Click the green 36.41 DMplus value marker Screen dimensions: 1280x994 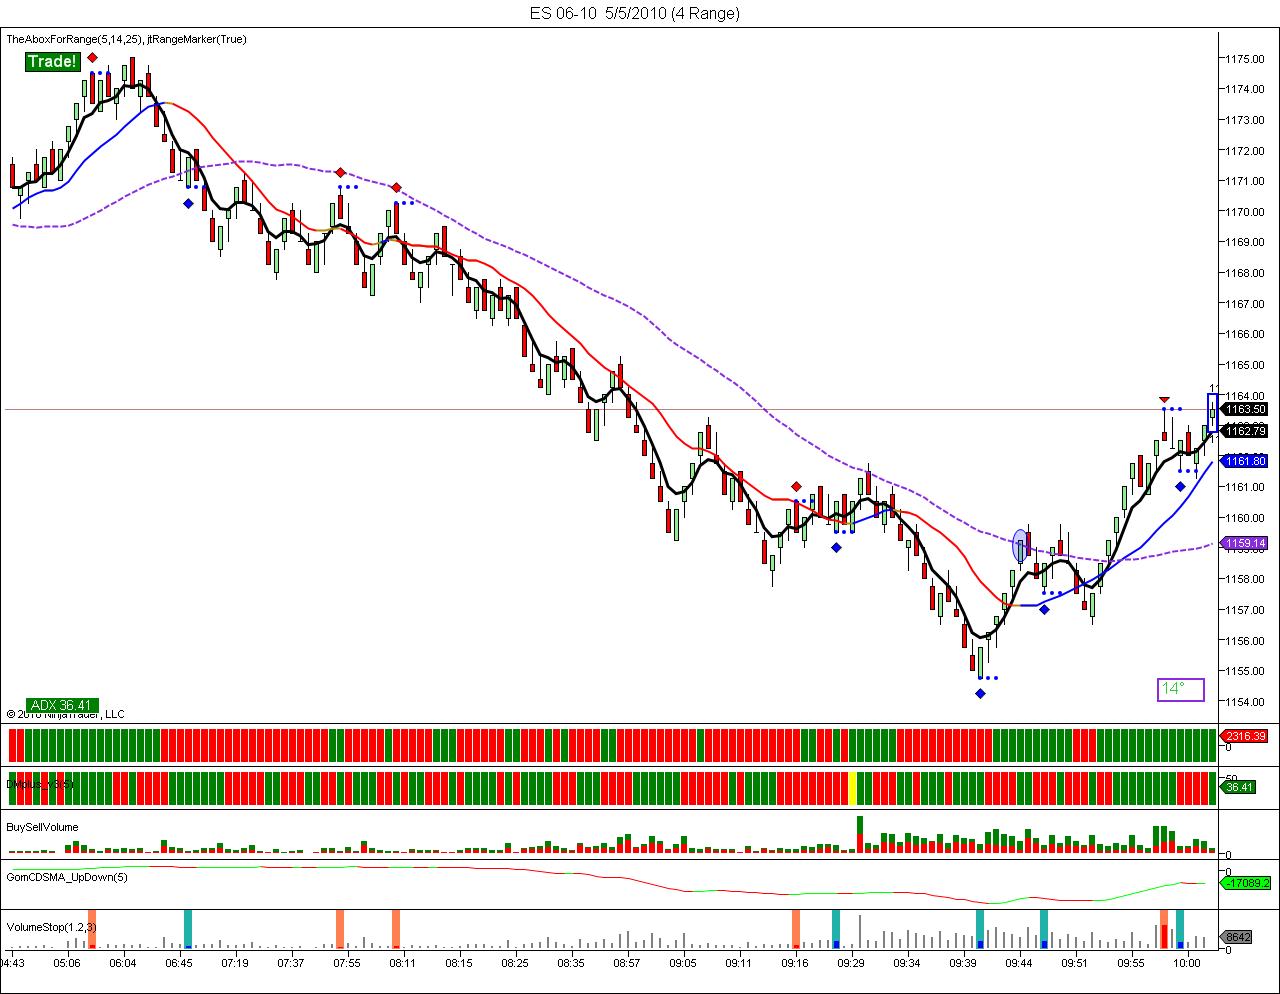tap(1240, 787)
